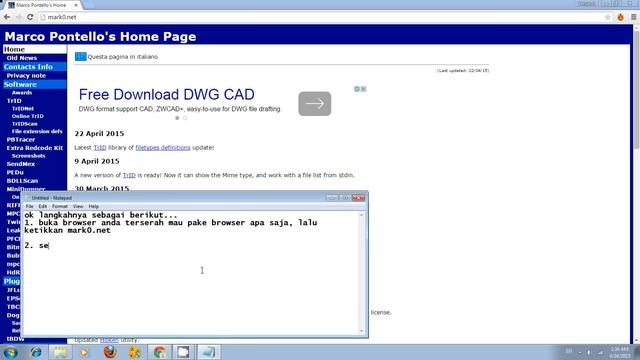Open Privacy note sidebar link

(x=26, y=76)
